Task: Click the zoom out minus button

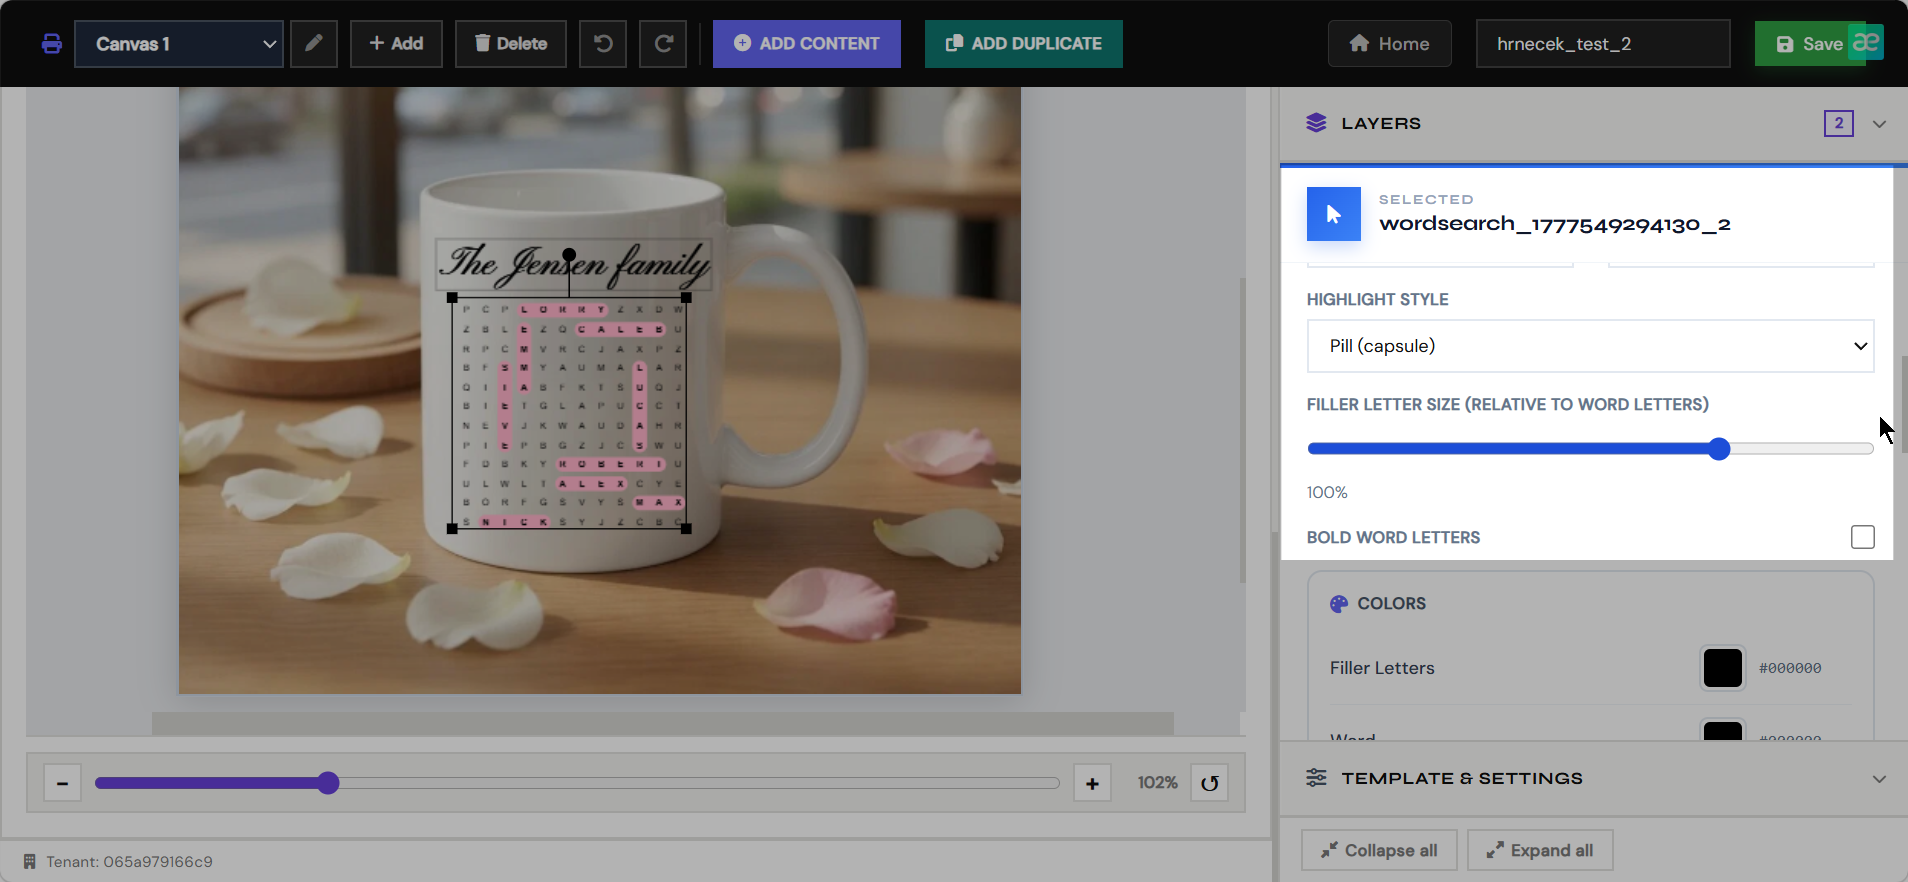Action: tap(62, 783)
